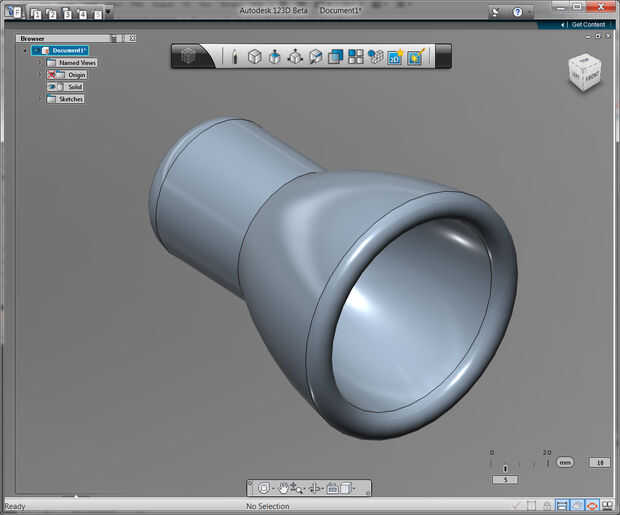Click the 2D drawing creation icon
This screenshot has height=515, width=620.
tap(395, 57)
